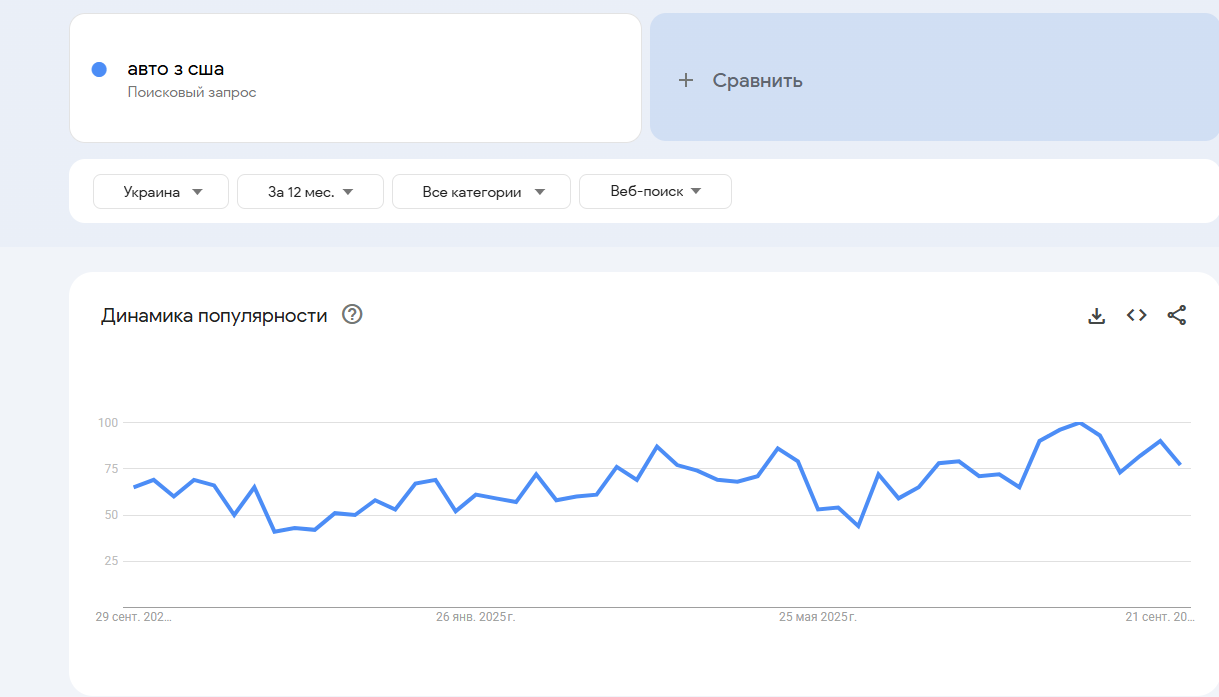The image size is (1219, 697).
Task: Open the Украина region dropdown
Action: [x=161, y=192]
